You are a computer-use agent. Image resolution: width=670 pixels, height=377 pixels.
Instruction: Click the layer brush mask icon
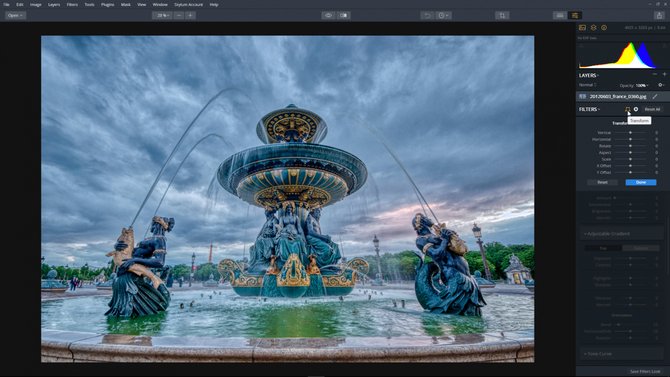pos(655,97)
